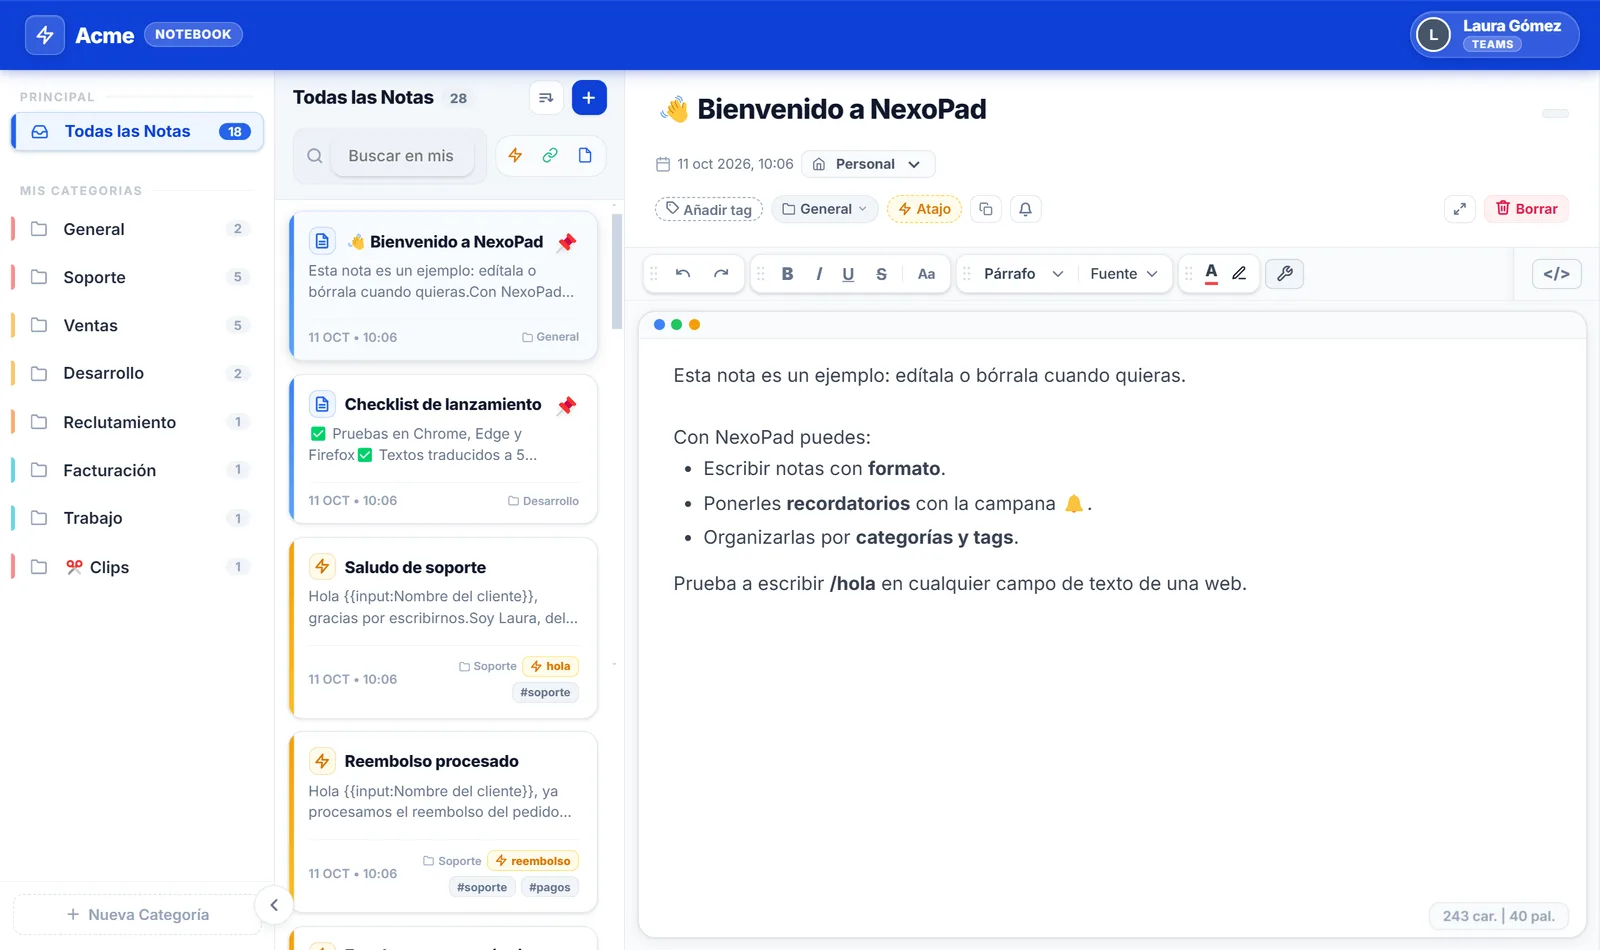Image resolution: width=1600 pixels, height=950 pixels.
Task: Copy note with duplicate icon
Action: click(x=986, y=209)
